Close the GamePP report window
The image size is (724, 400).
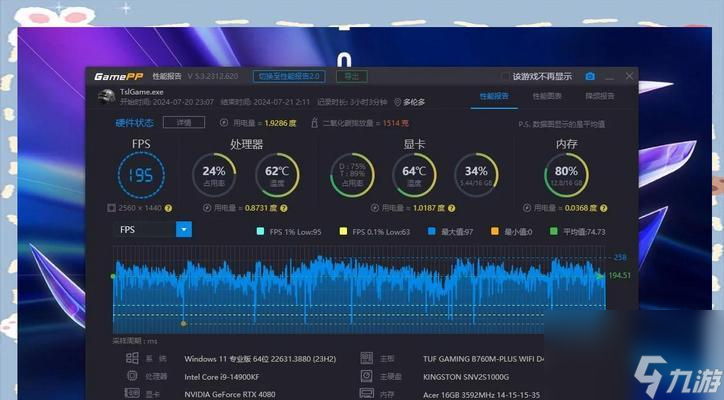[x=629, y=76]
